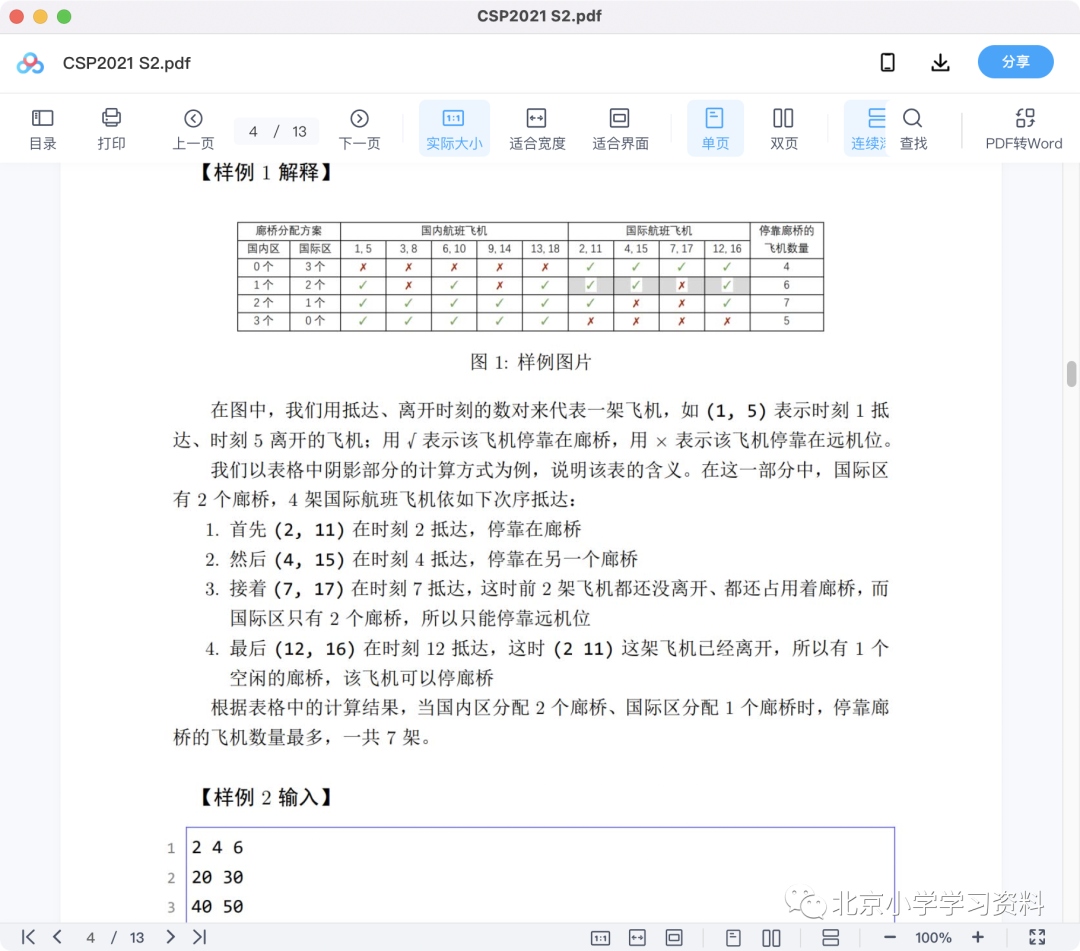1080x951 pixels.
Task: Click bottom bar fit page icon
Action: click(x=674, y=937)
